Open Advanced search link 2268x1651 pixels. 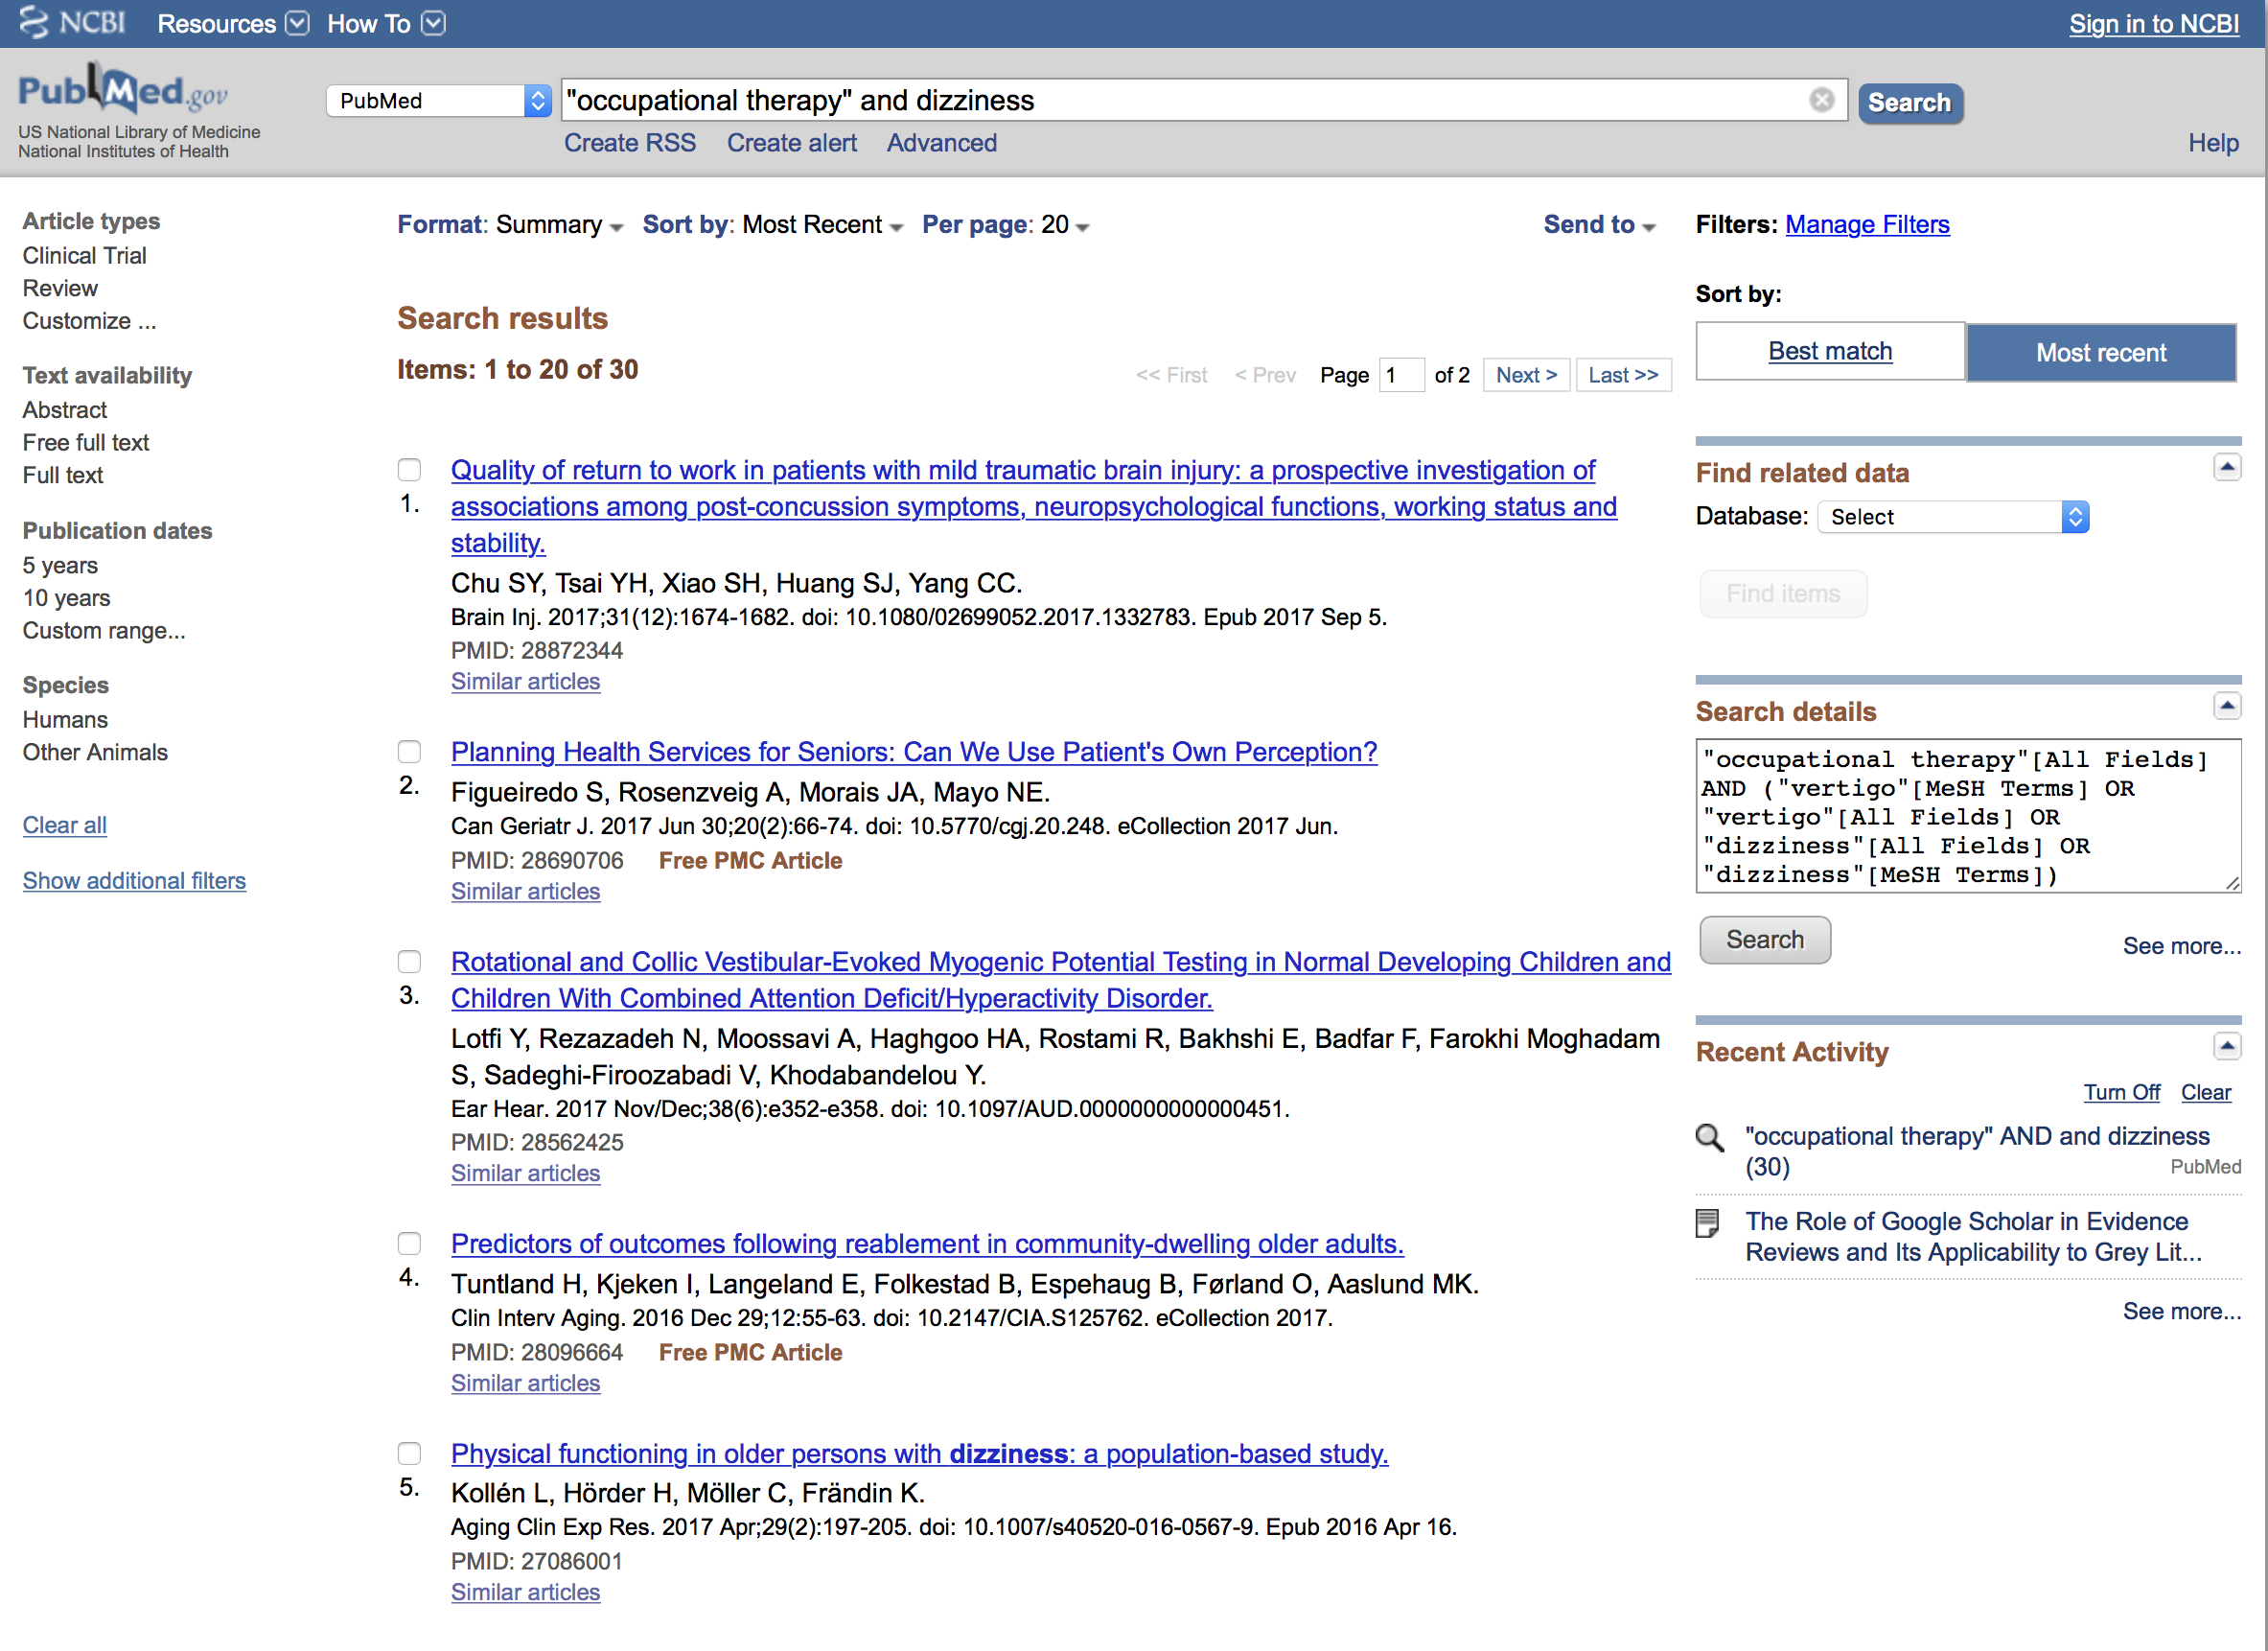click(942, 144)
